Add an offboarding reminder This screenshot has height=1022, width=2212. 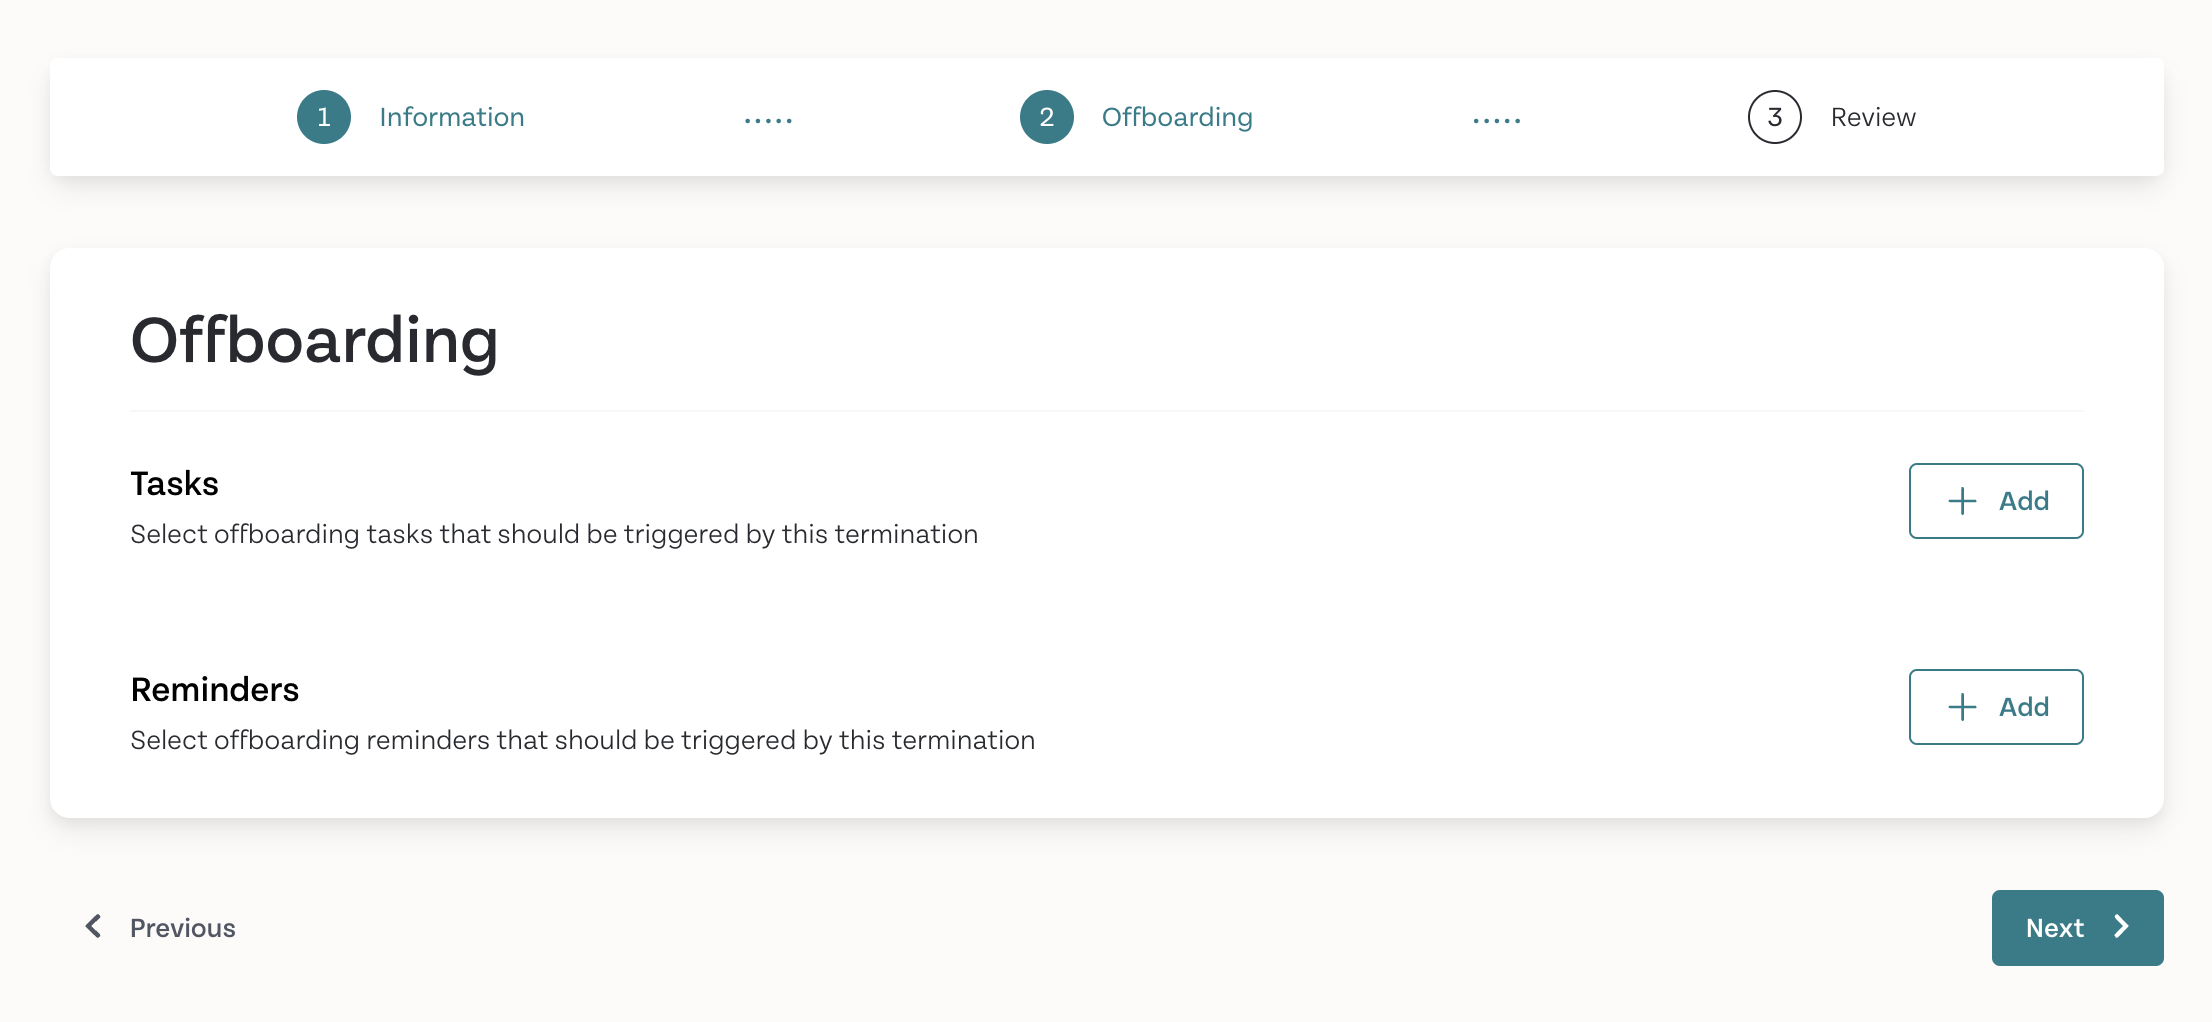point(1996,707)
